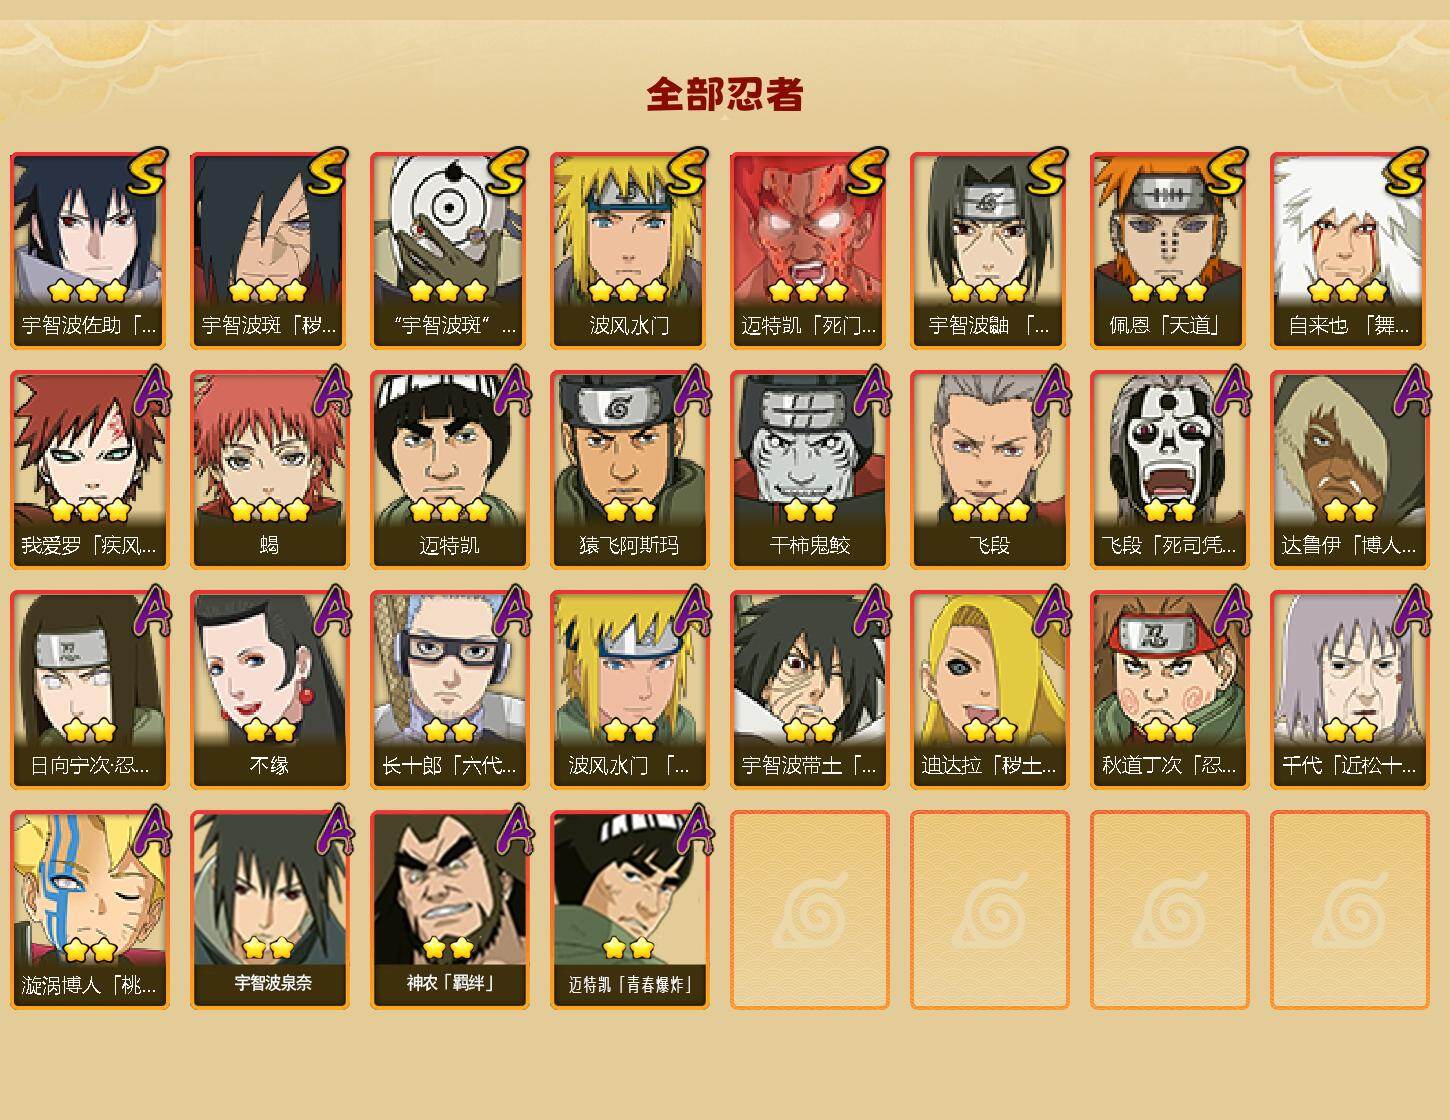This screenshot has height=1120, width=1450.
Task: Click S rank badge on 宇智波佐助 card
Action: pos(147,172)
